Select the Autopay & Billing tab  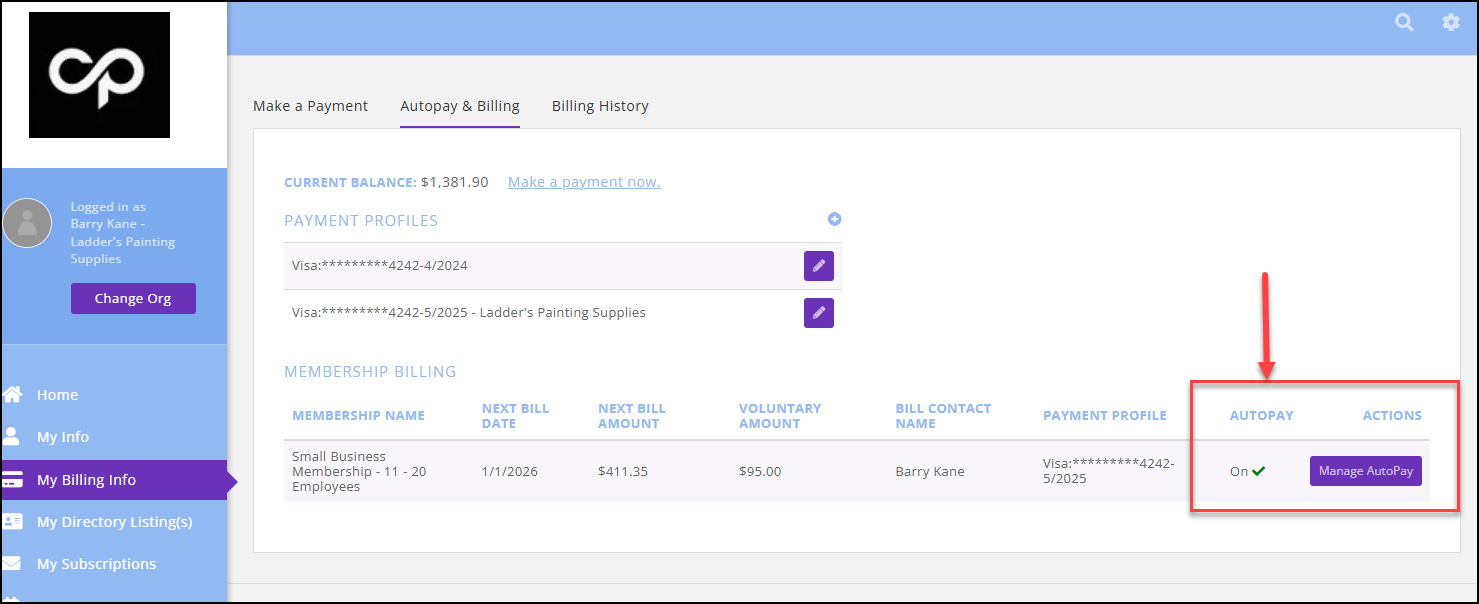(459, 106)
